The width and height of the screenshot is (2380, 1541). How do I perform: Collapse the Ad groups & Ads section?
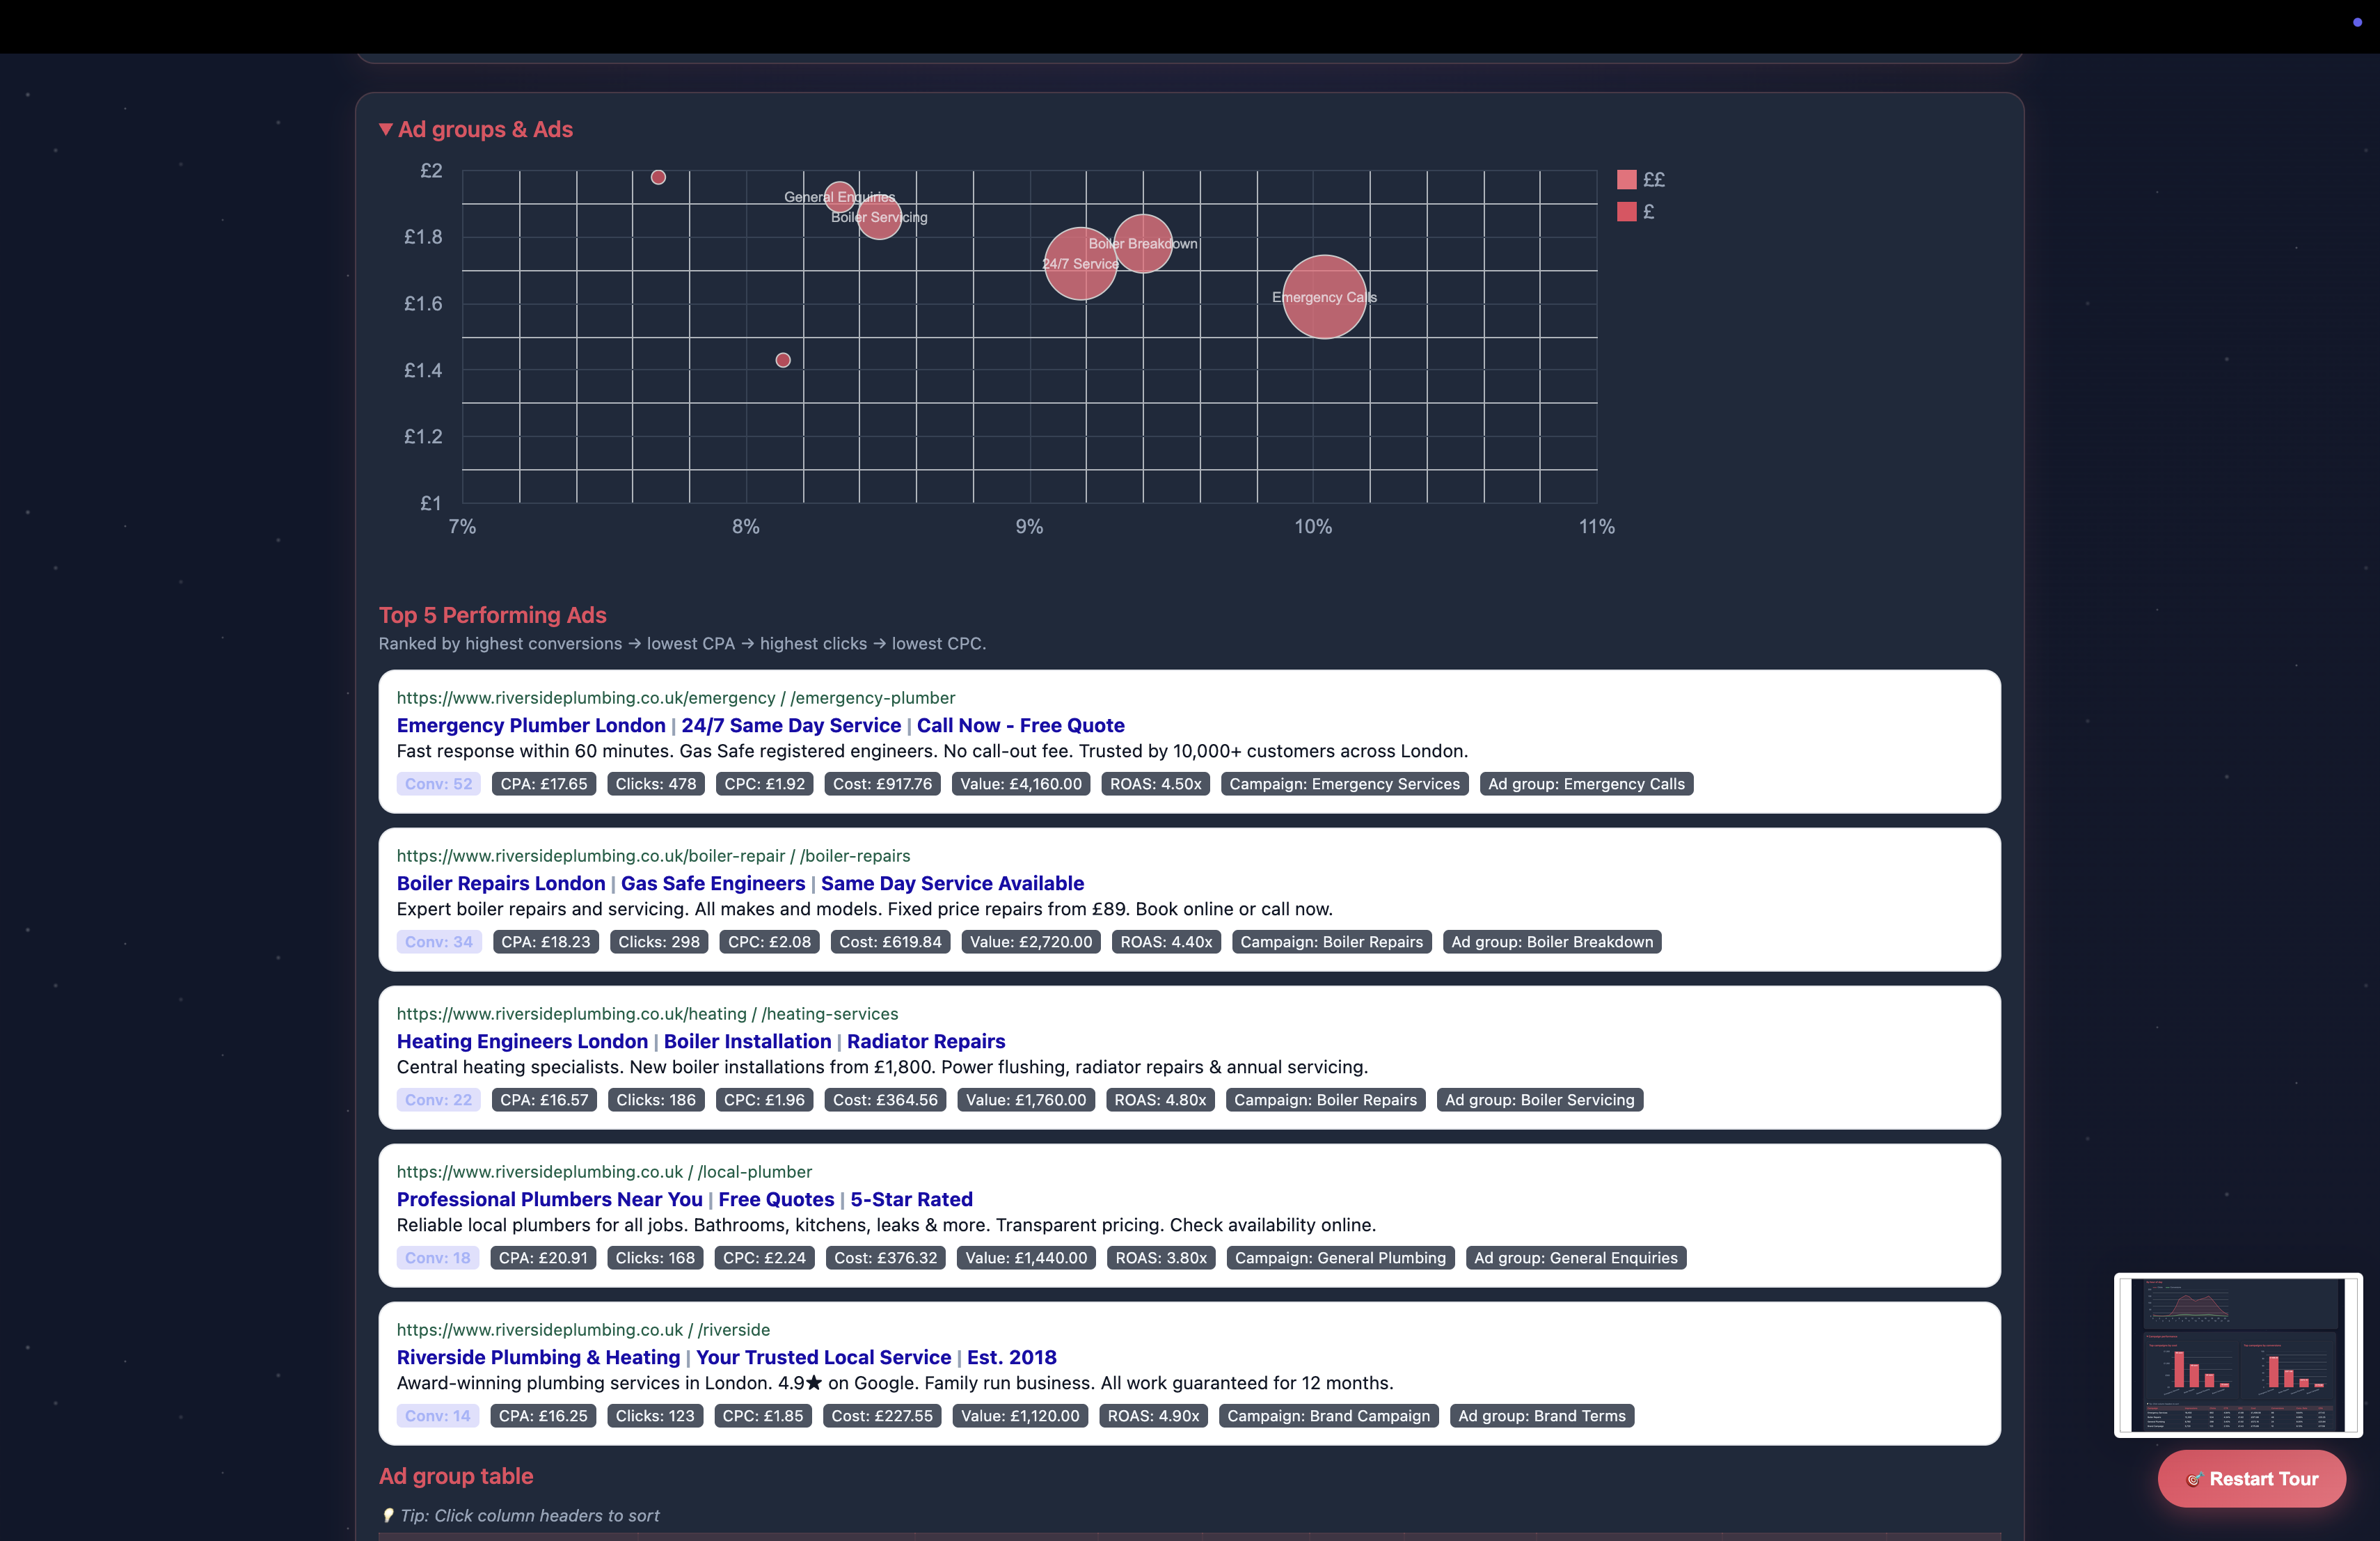(475, 129)
